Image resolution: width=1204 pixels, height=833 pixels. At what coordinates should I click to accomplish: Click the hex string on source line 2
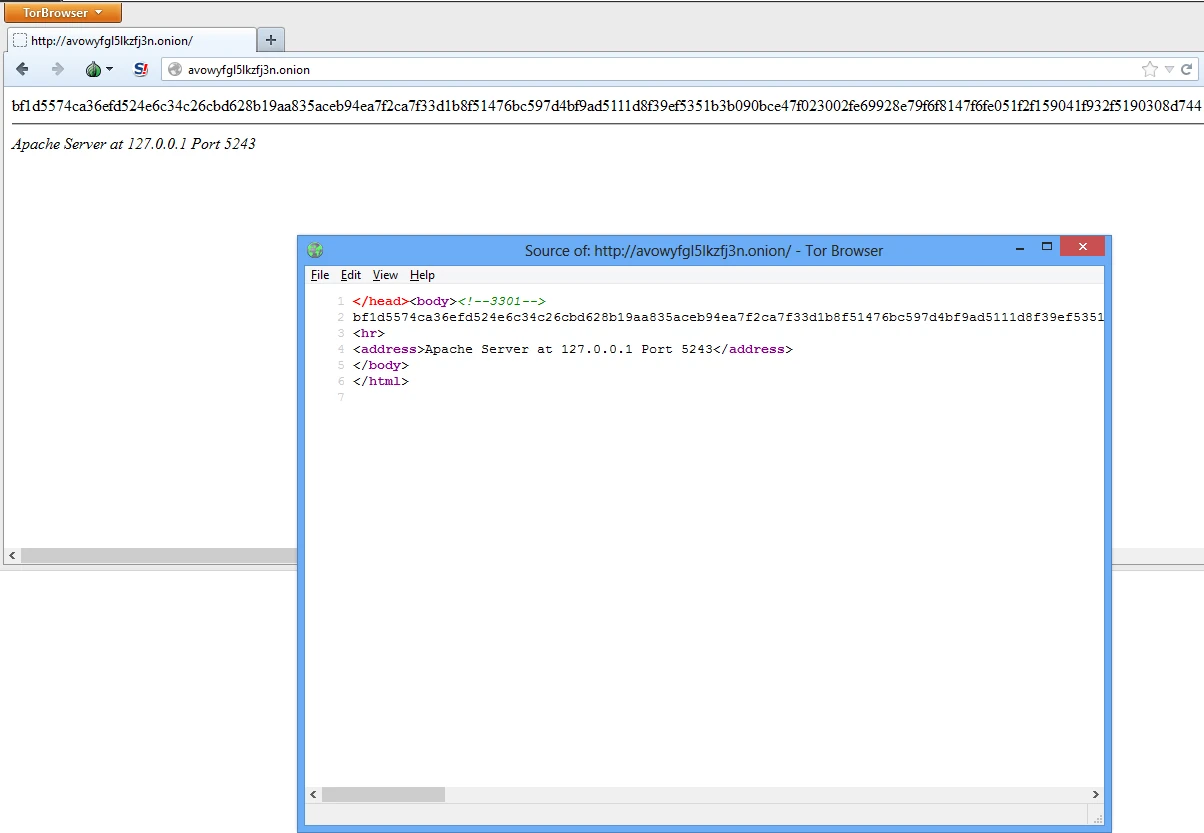click(x=728, y=317)
